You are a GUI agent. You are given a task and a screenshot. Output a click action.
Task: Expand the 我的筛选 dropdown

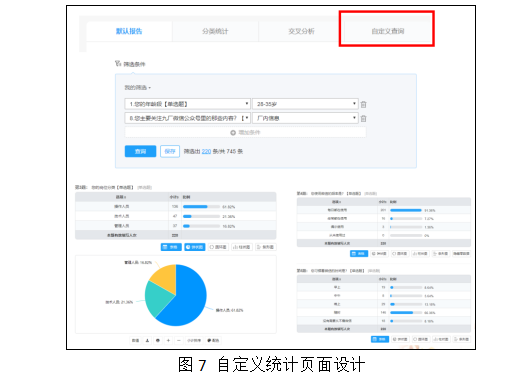tap(138, 88)
